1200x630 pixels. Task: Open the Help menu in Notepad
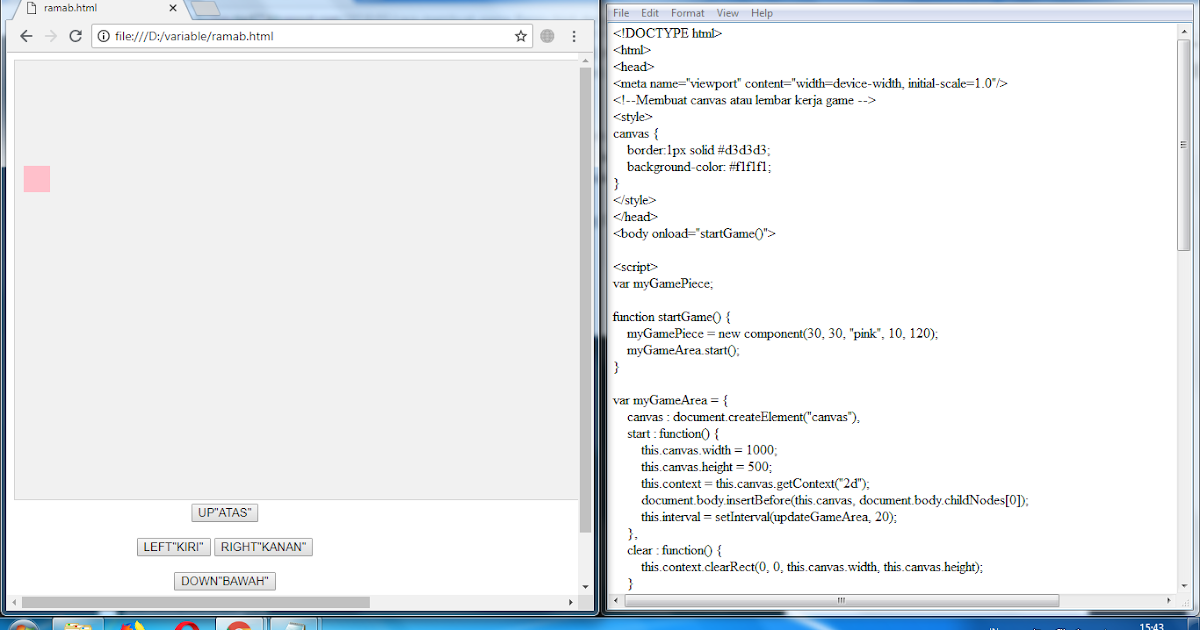pos(762,13)
